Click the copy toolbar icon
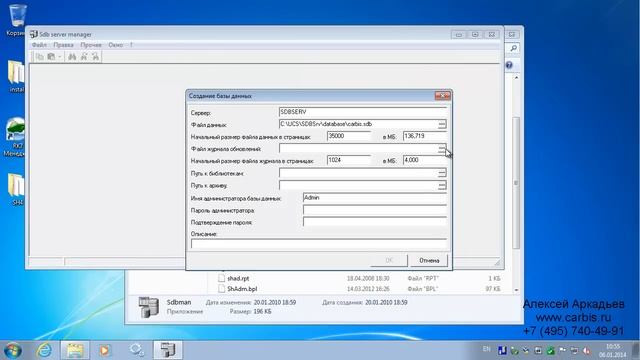The width and height of the screenshot is (640, 360). click(x=40, y=57)
